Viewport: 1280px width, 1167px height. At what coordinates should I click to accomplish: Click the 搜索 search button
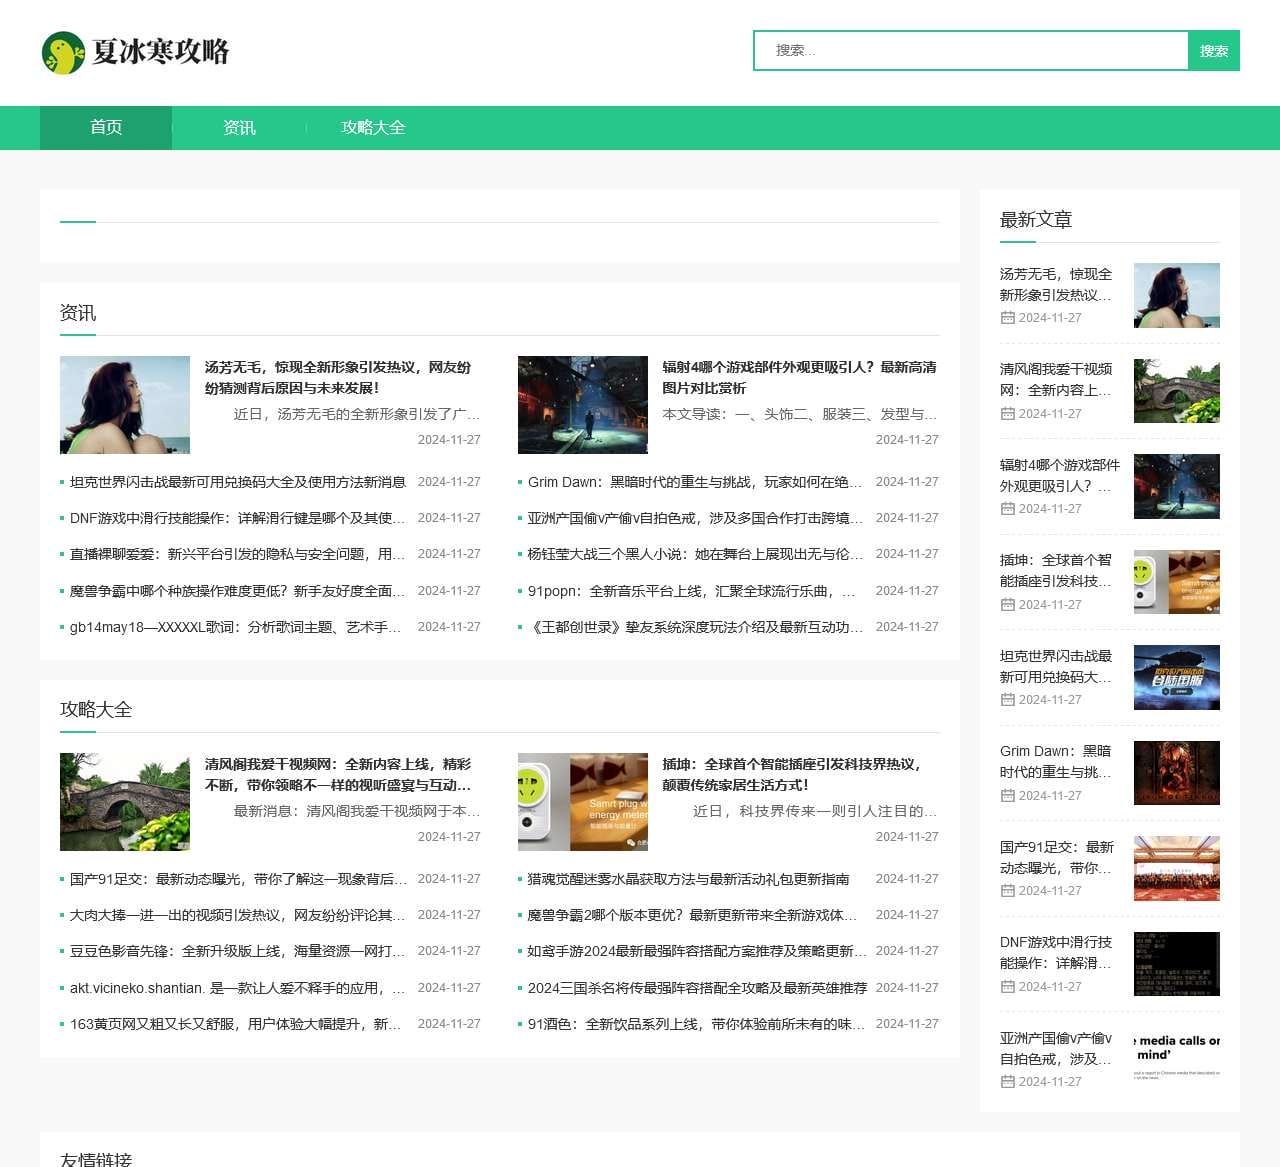[x=1213, y=51]
